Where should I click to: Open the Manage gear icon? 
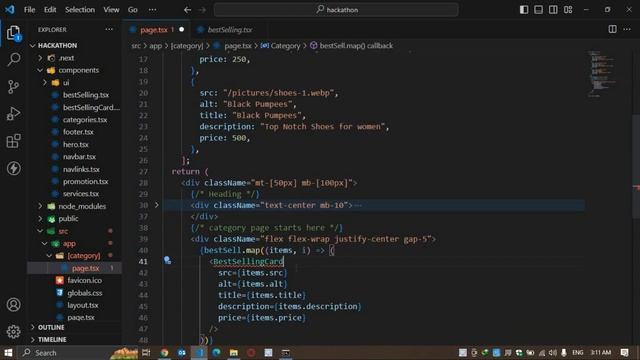(x=13, y=331)
